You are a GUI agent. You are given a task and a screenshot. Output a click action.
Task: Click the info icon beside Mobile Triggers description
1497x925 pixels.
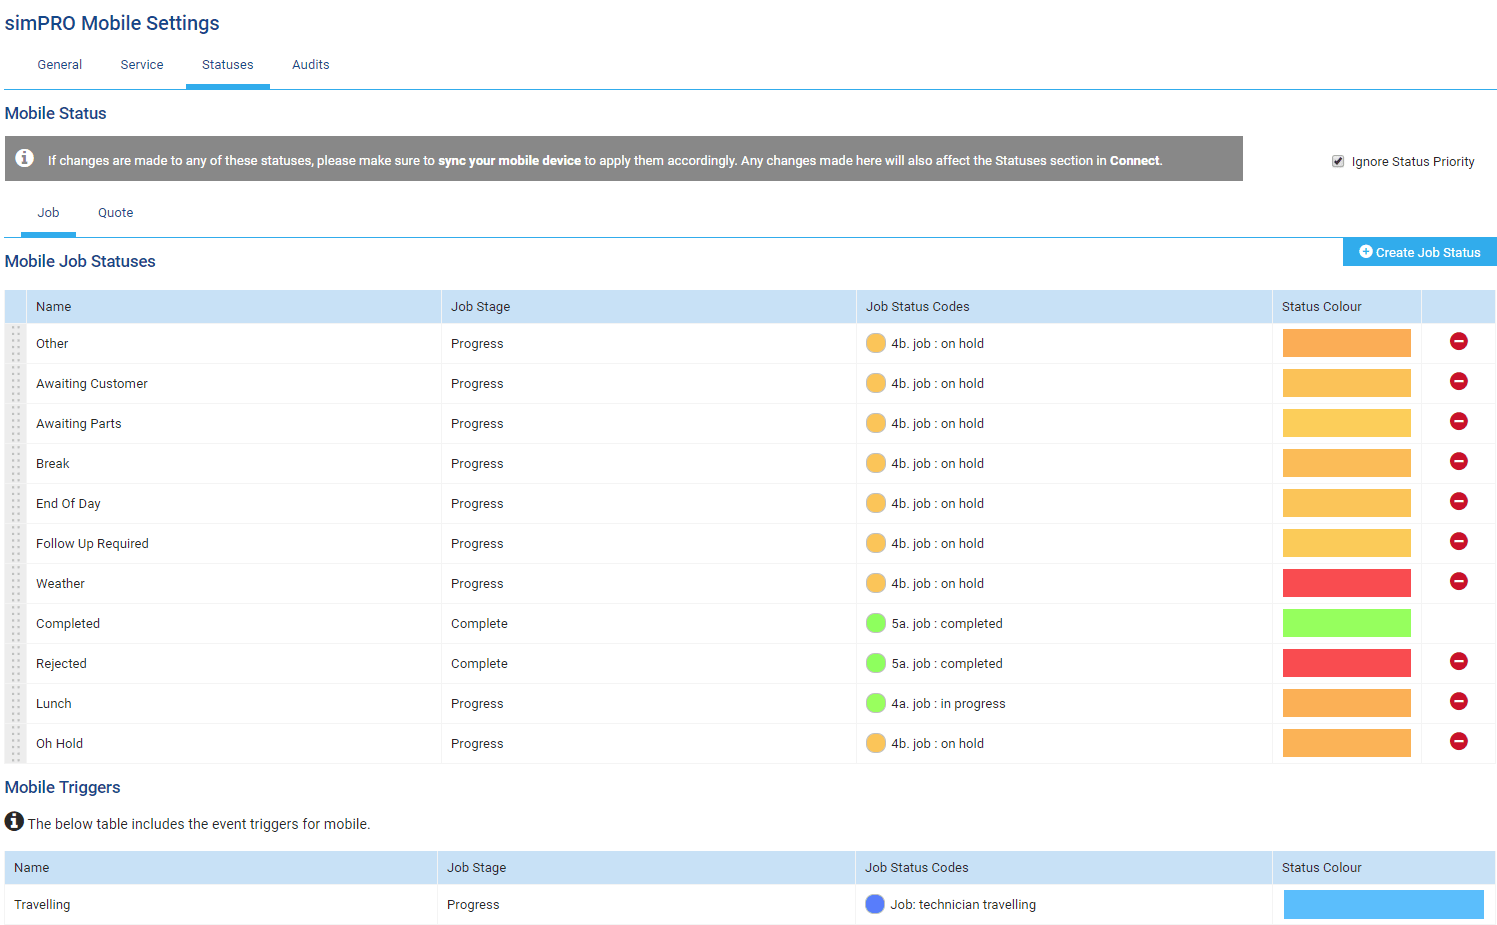pyautogui.click(x=14, y=821)
